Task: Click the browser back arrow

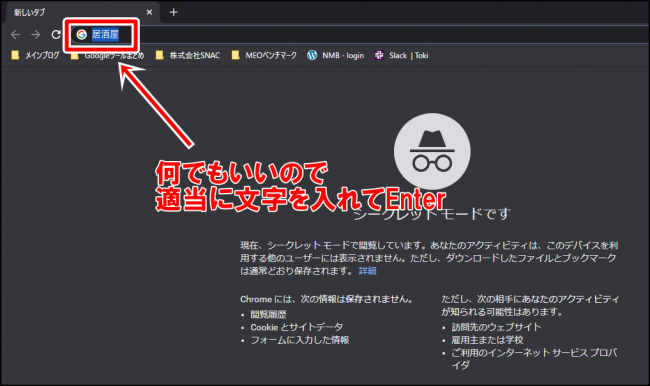Action: tap(15, 34)
